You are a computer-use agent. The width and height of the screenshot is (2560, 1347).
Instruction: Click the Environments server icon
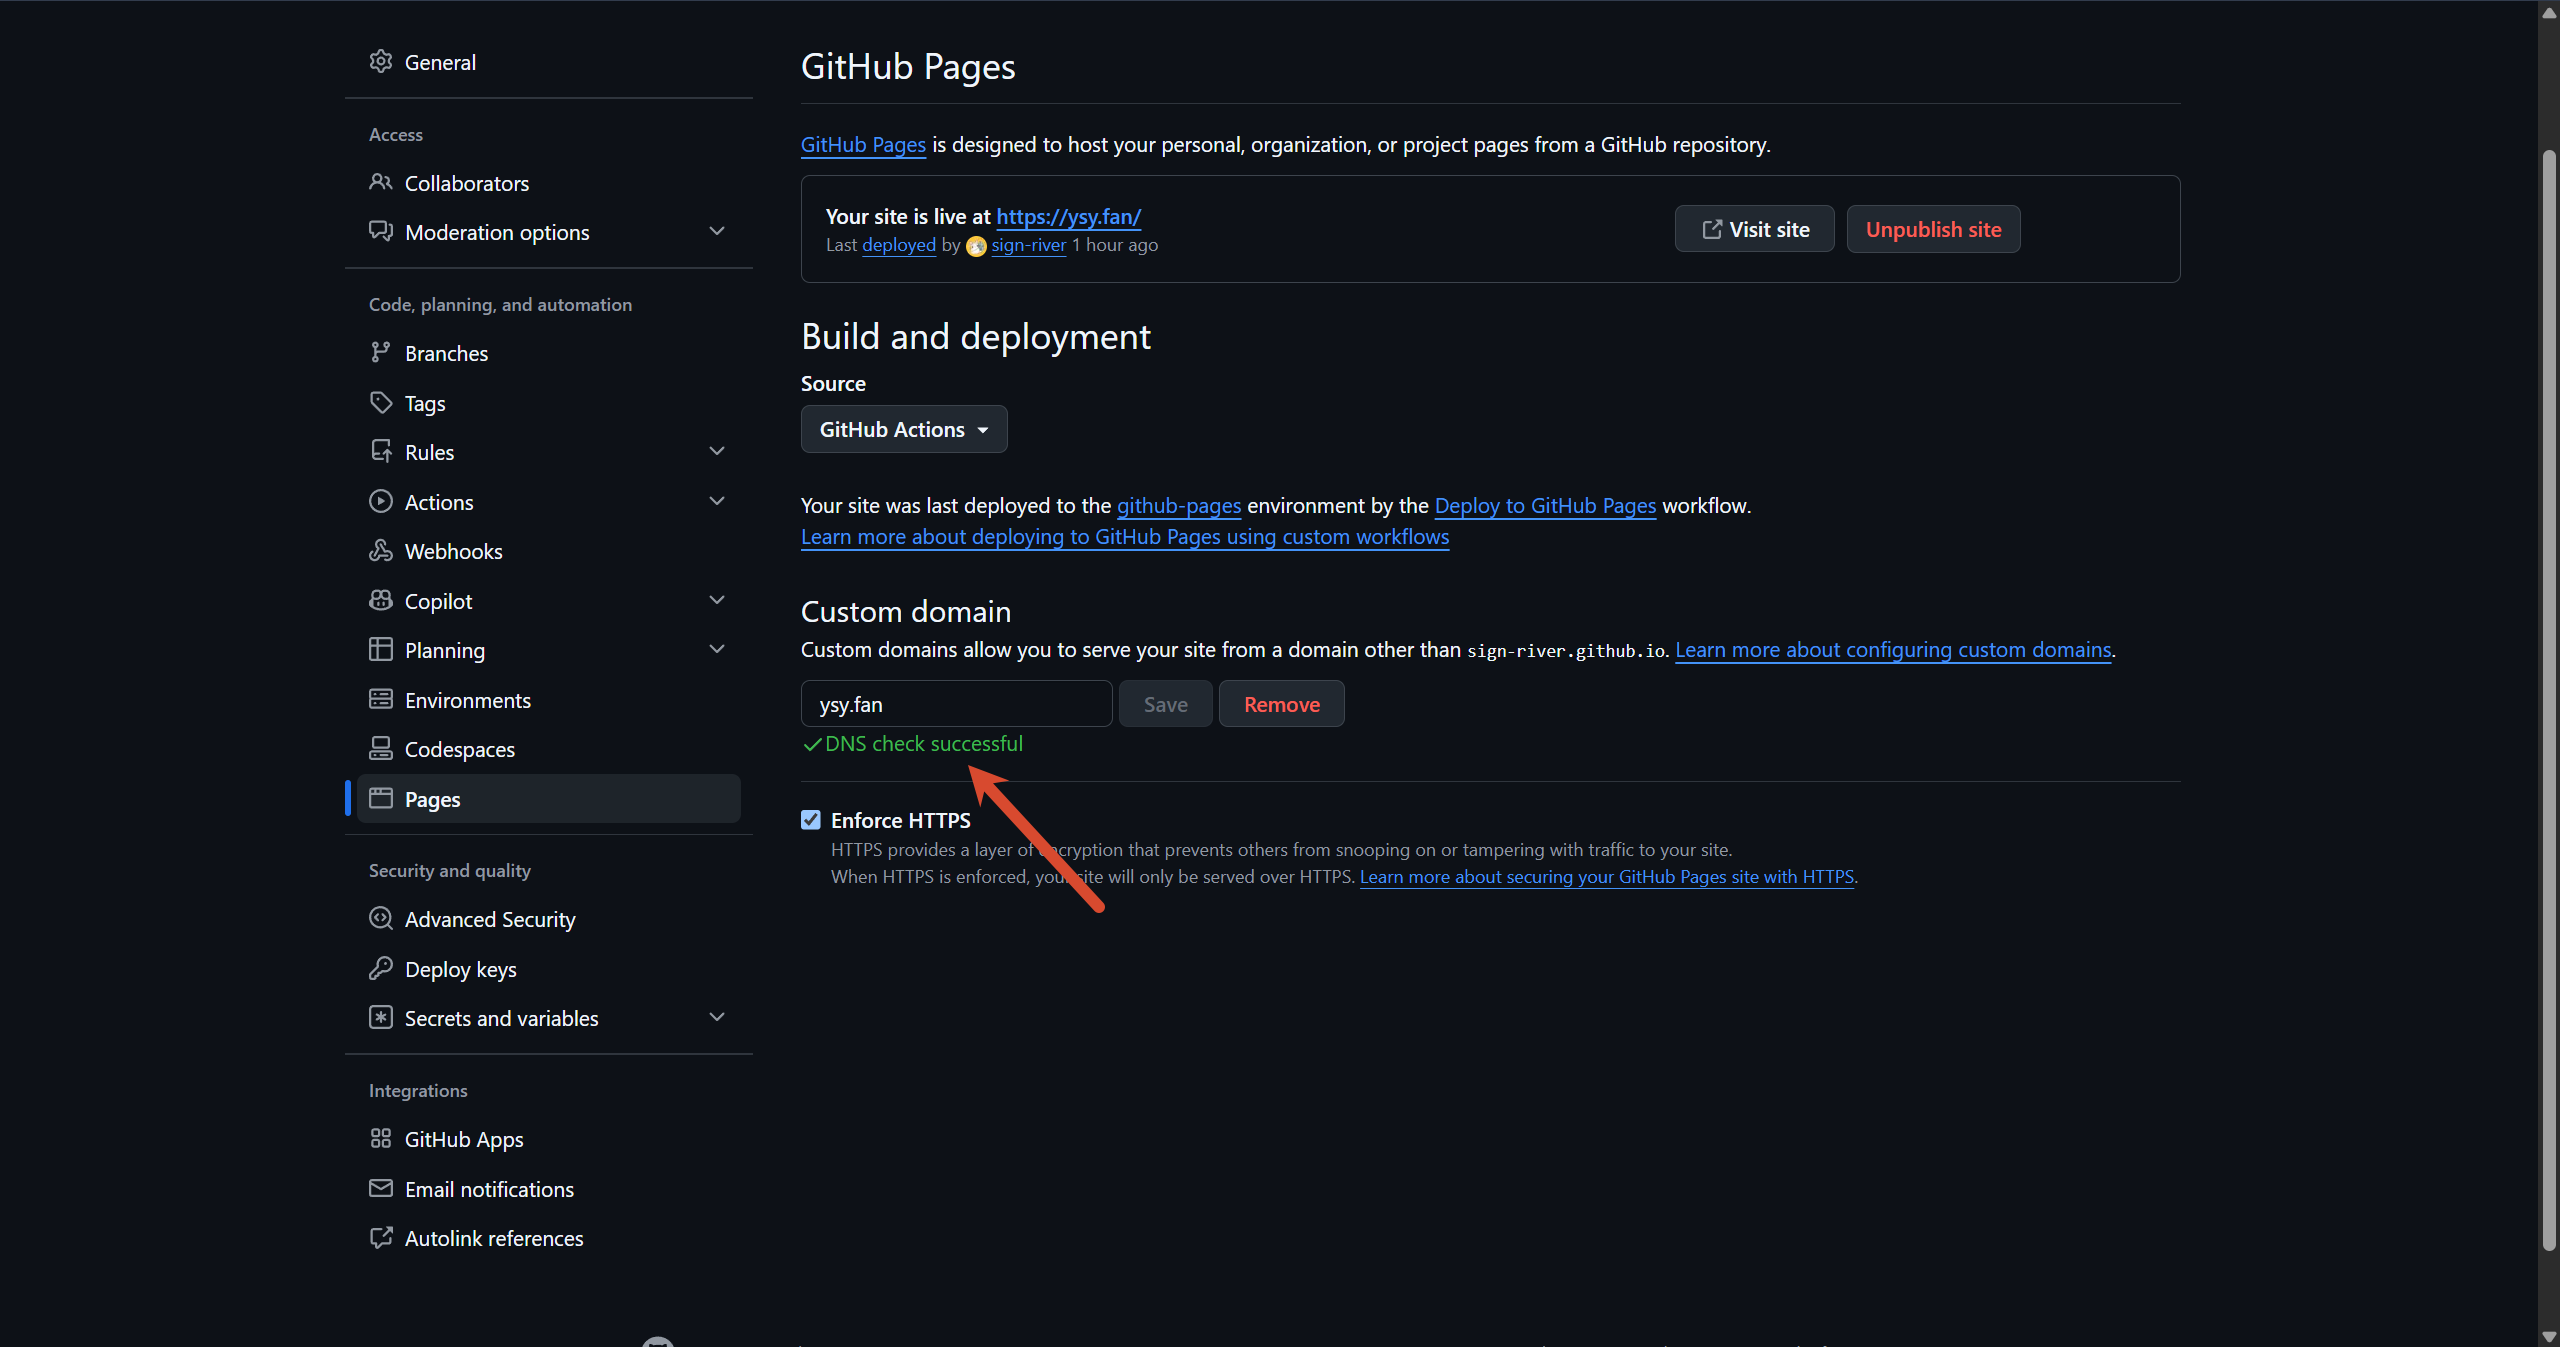380,700
